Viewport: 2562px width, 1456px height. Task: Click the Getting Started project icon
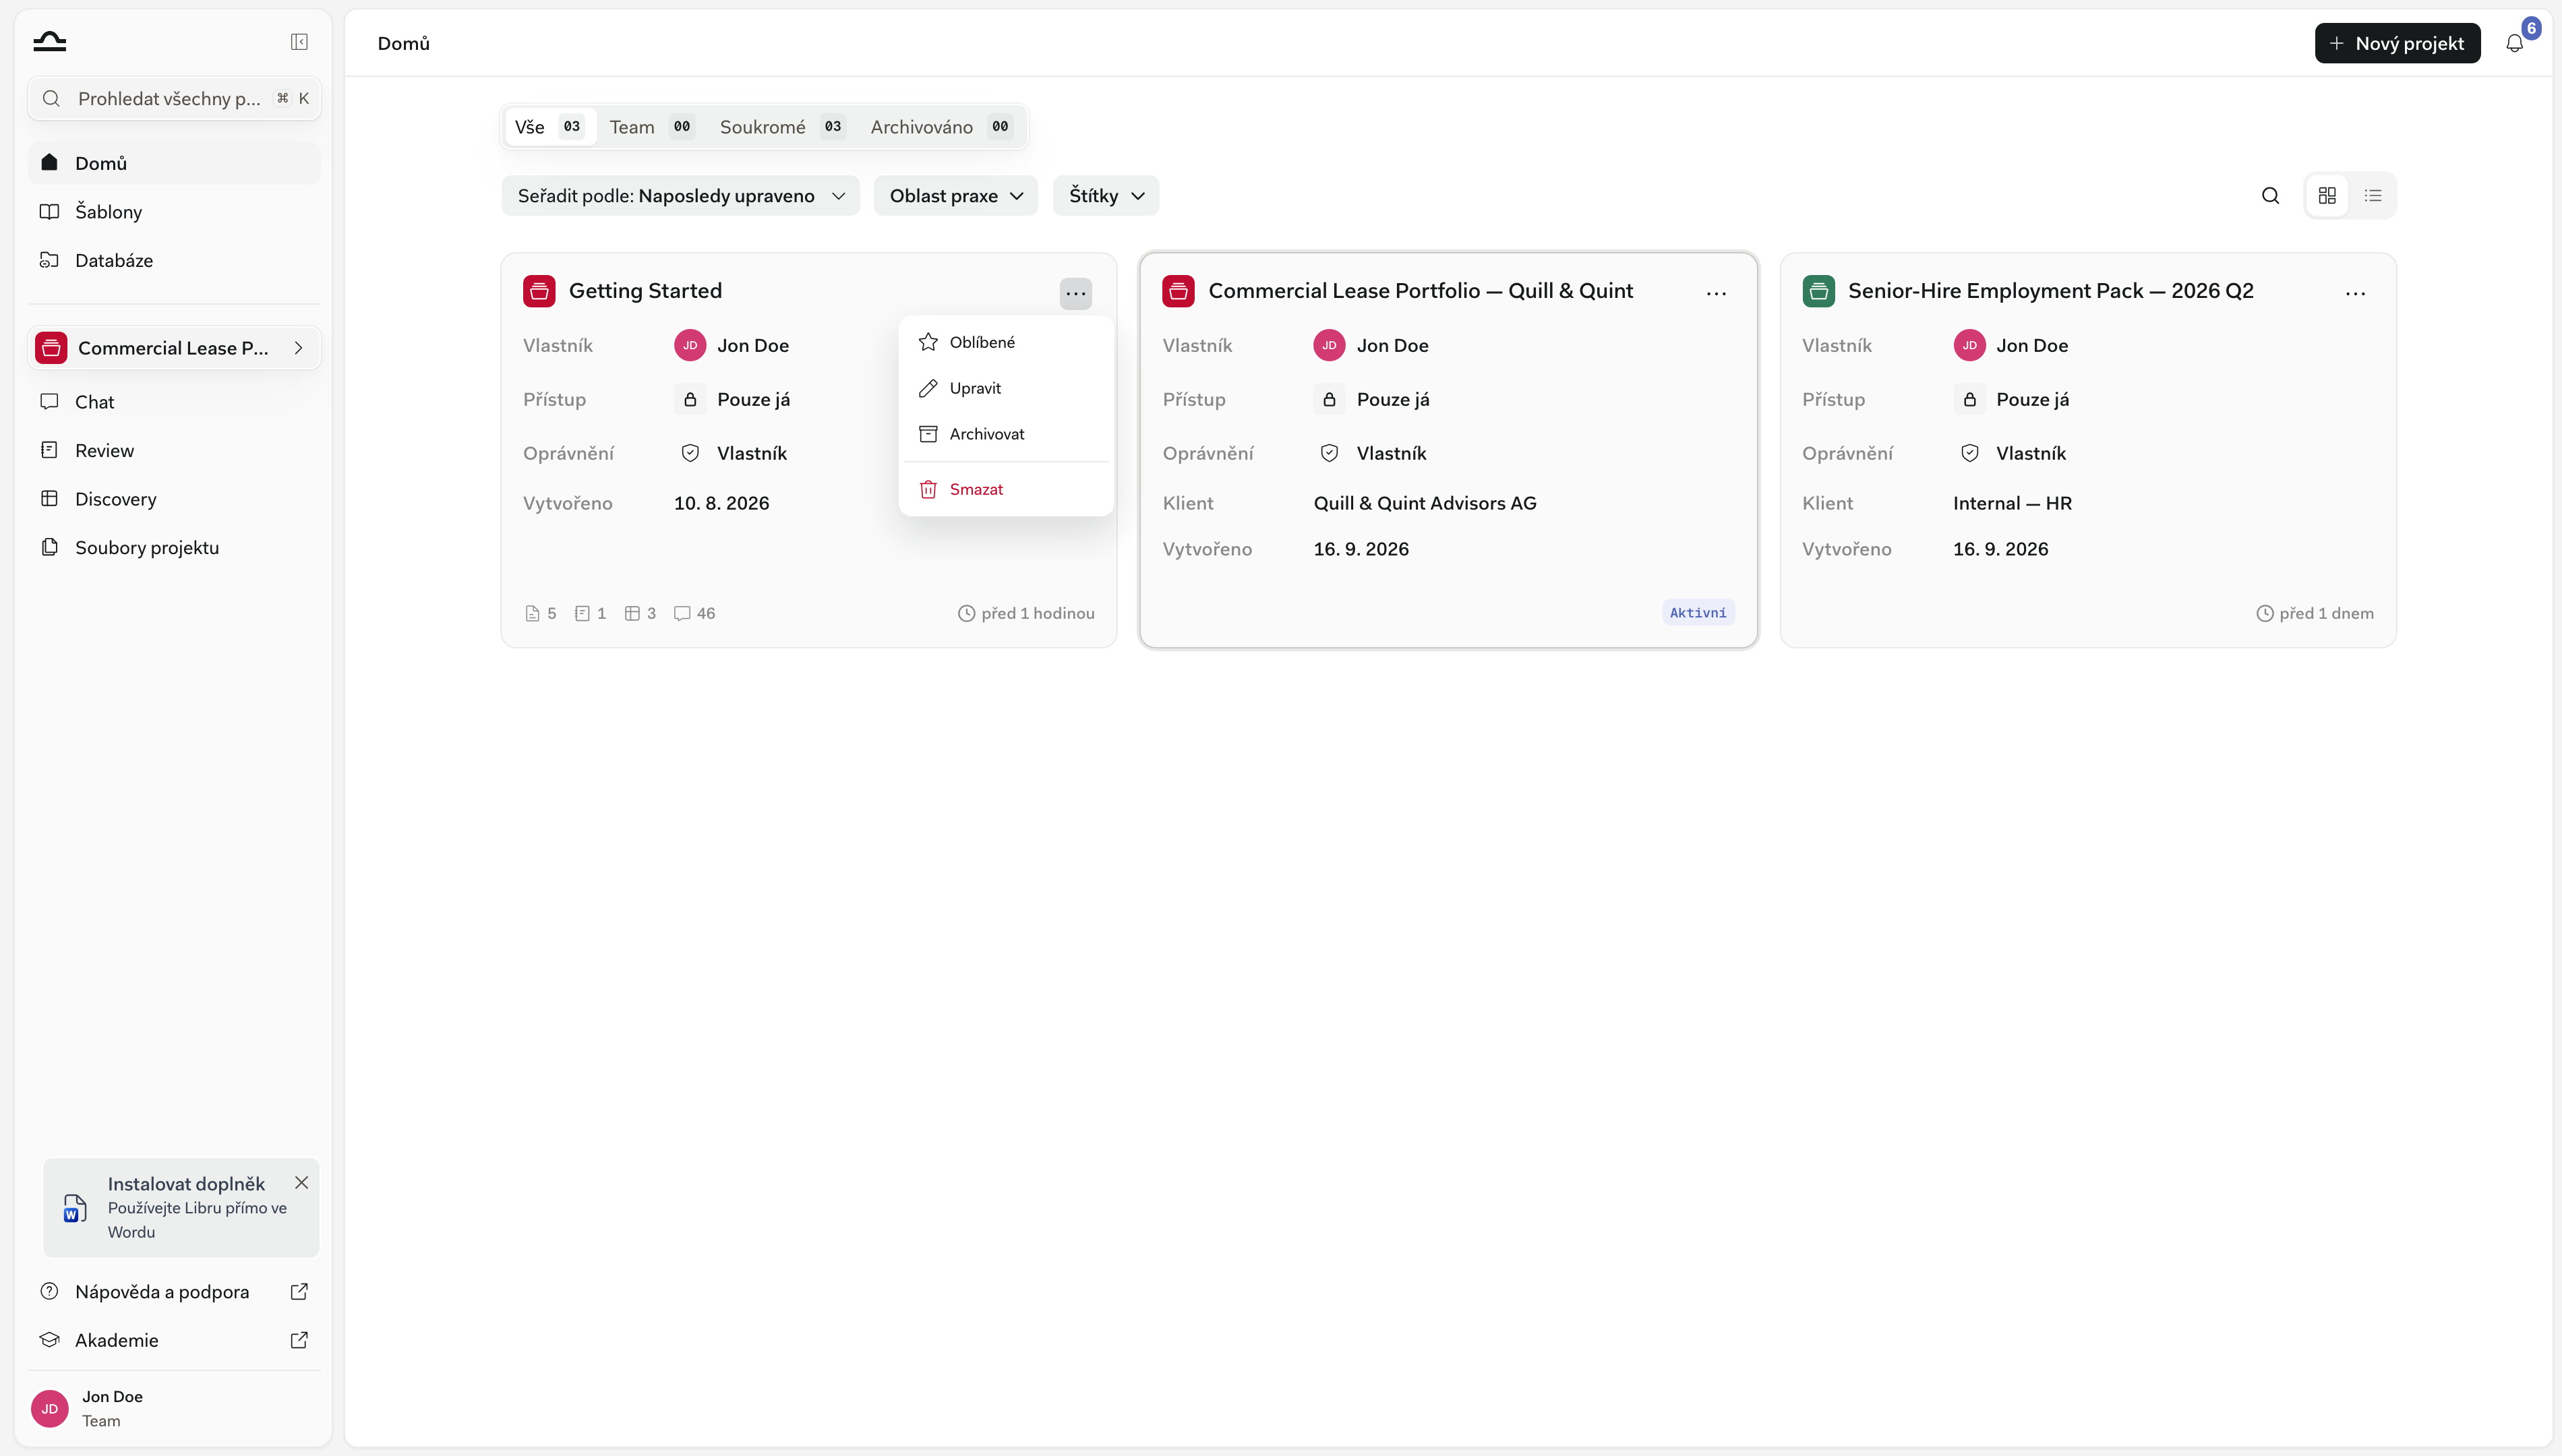[x=539, y=291]
